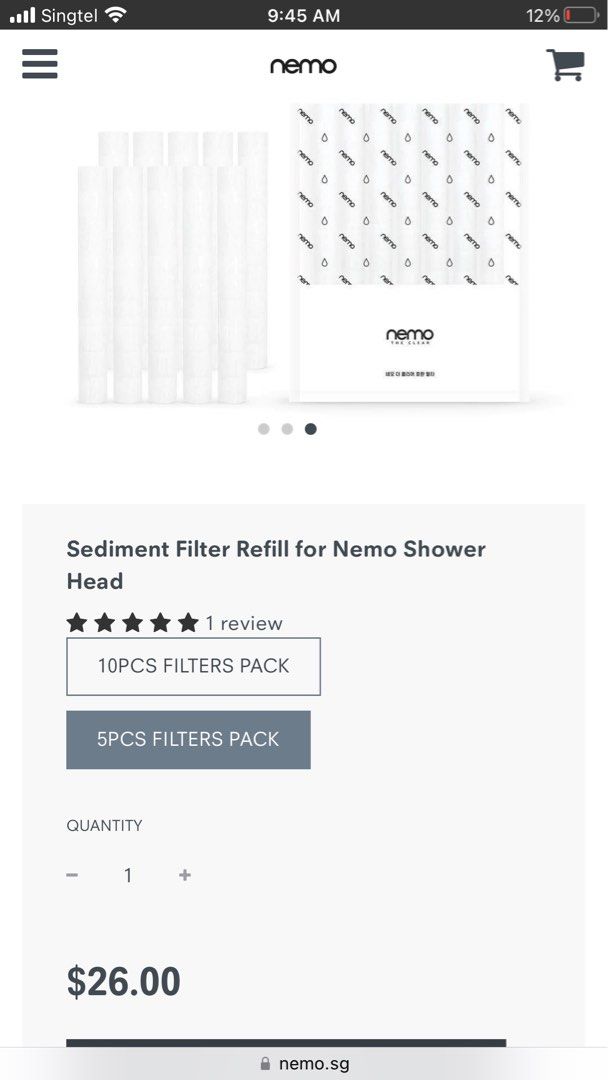The width and height of the screenshot is (608, 1080).
Task: Select the second image carousel dot
Action: coord(287,428)
